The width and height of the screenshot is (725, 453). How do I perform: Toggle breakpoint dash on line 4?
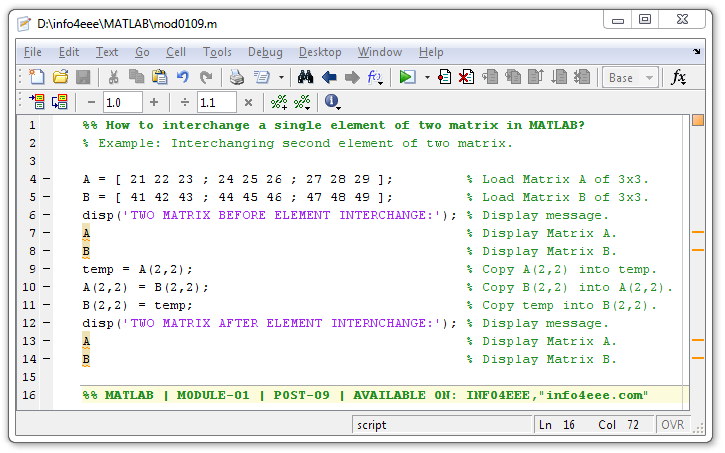47,178
